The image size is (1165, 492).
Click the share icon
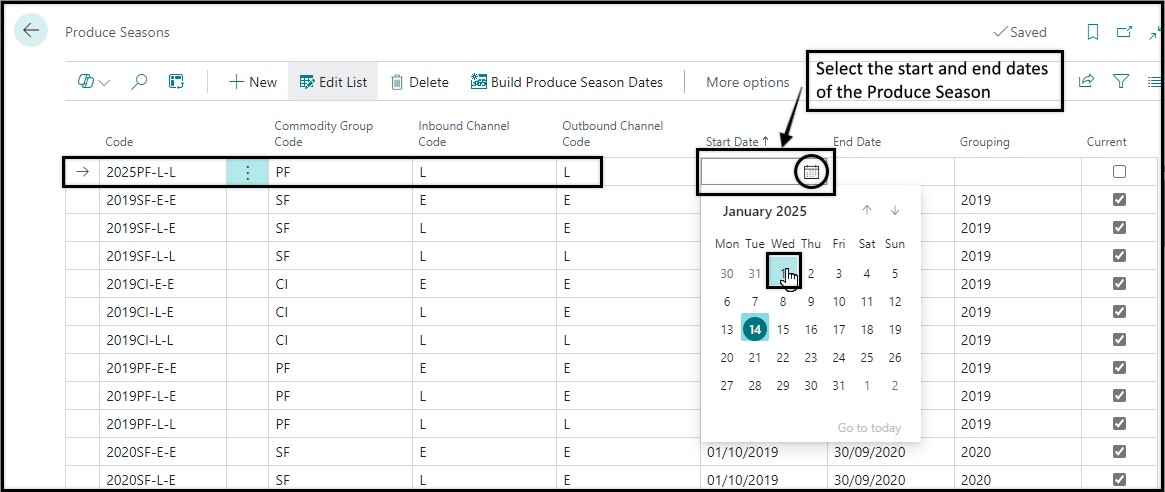tap(1086, 82)
